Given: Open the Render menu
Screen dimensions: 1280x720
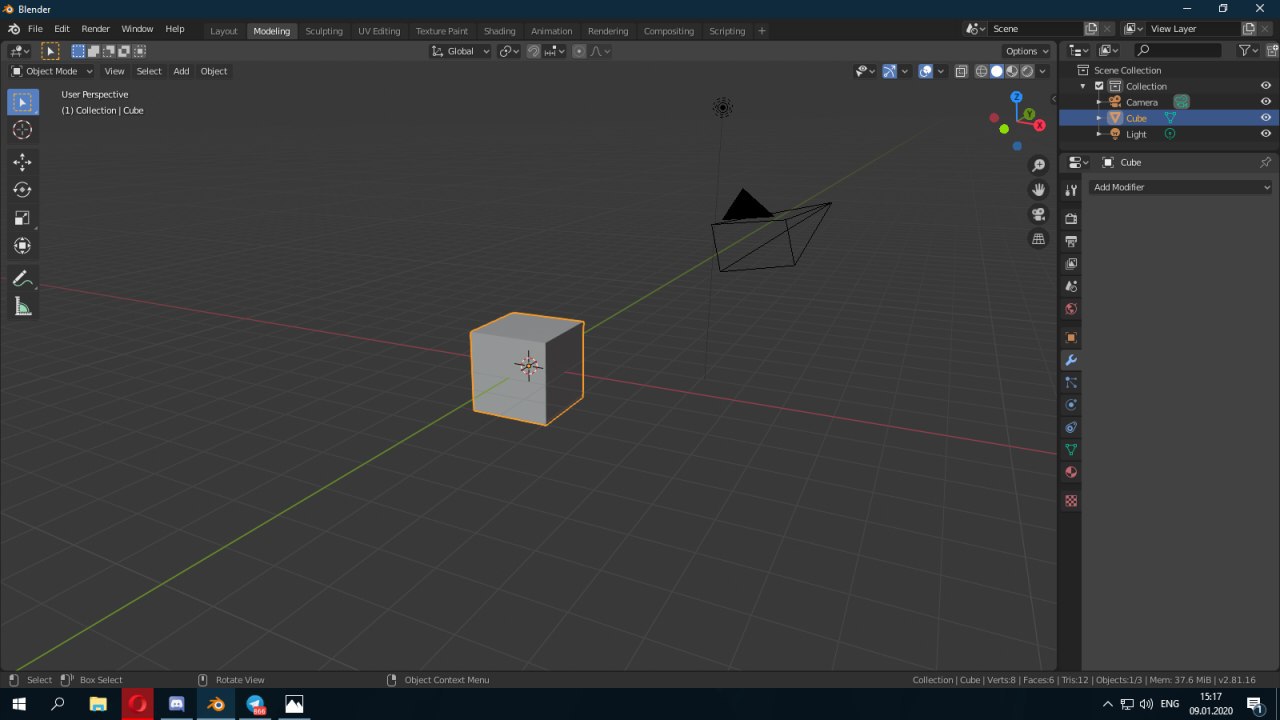Looking at the screenshot, I should coord(95,29).
